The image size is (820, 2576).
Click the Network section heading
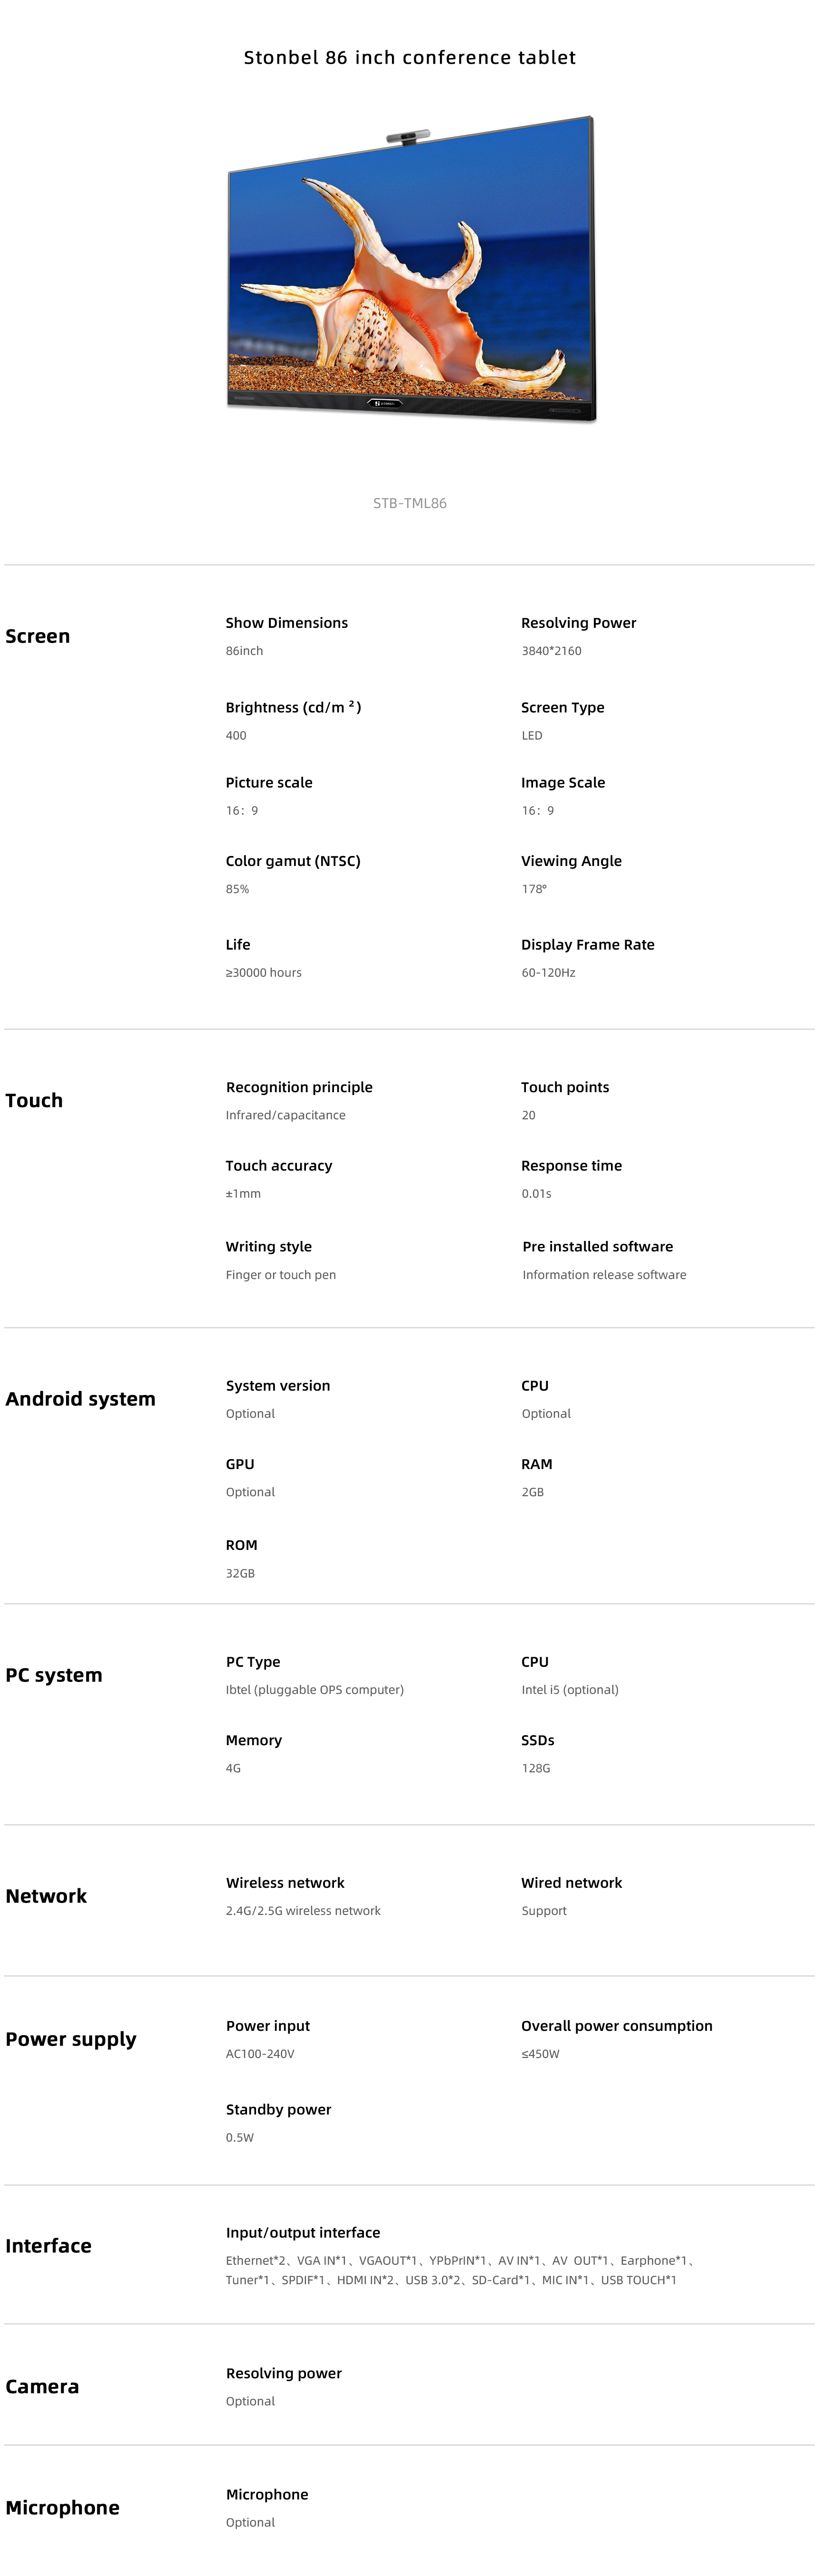pos(46,1896)
